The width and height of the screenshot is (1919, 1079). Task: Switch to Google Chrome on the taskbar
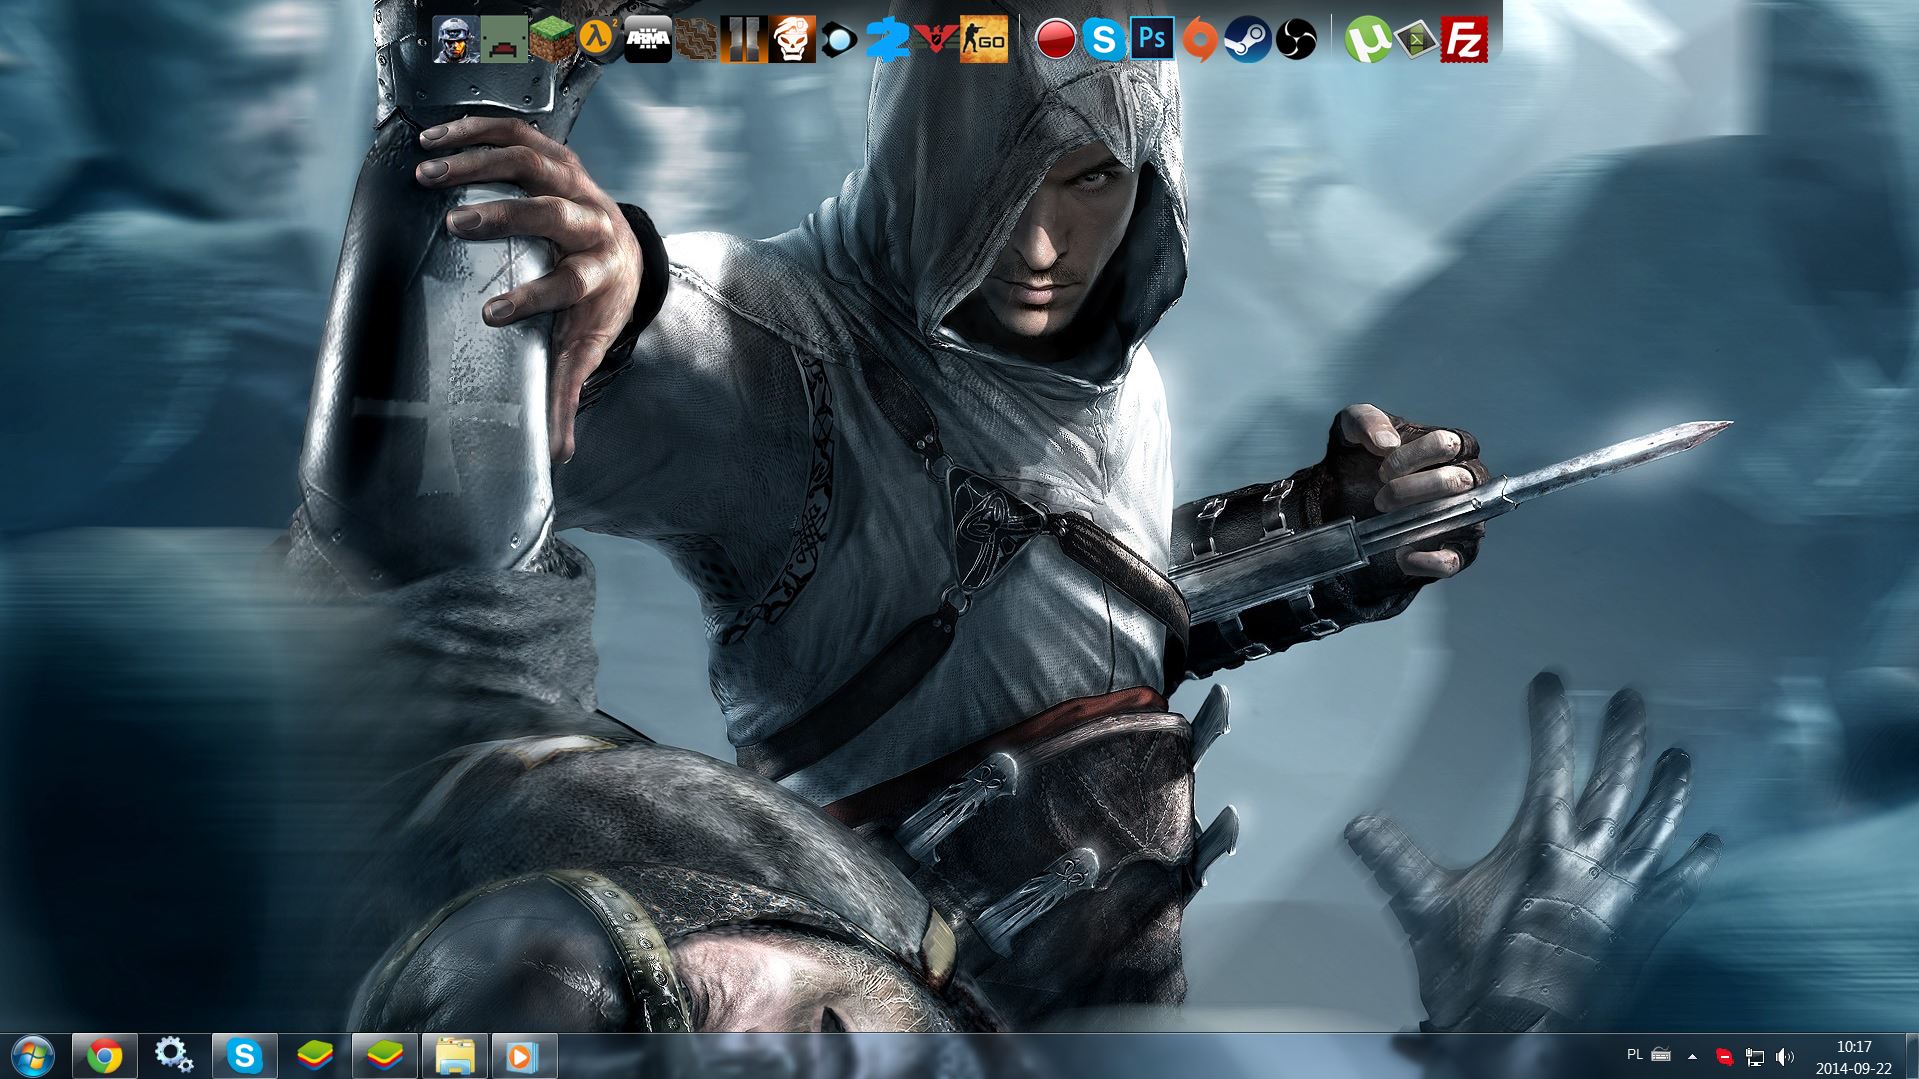pos(104,1056)
